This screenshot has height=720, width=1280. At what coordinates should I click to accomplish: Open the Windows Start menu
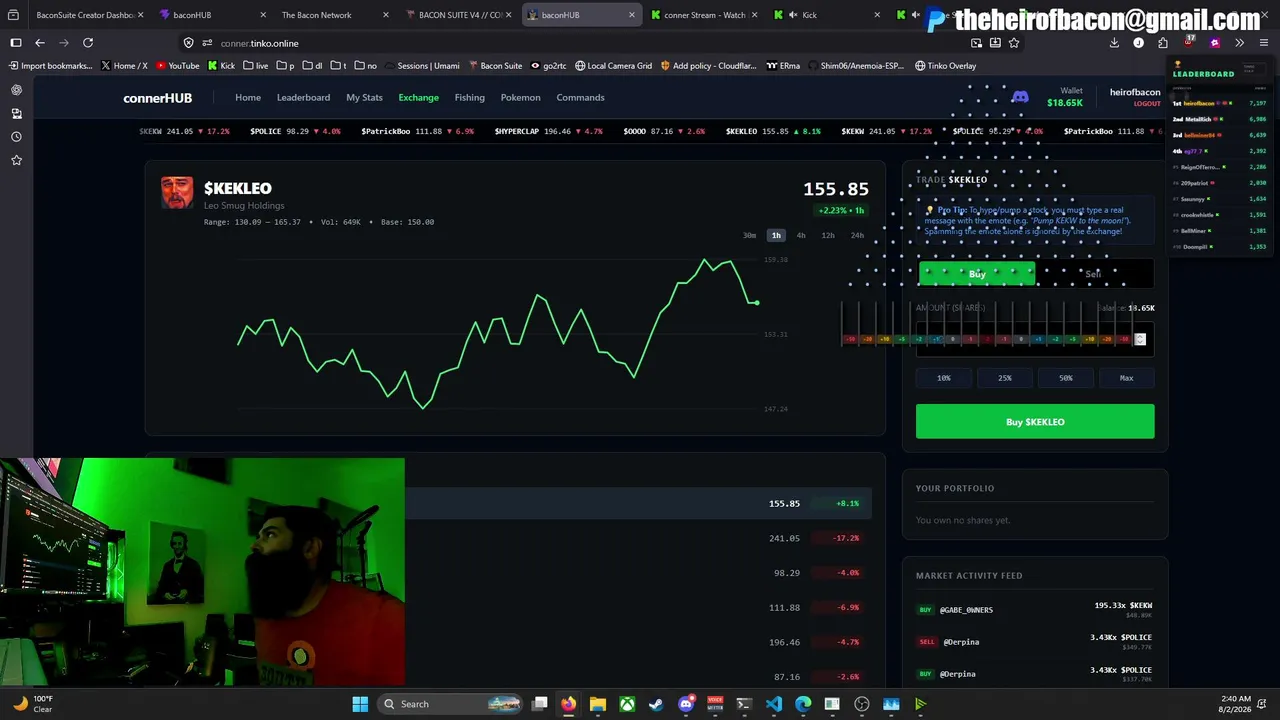point(360,704)
